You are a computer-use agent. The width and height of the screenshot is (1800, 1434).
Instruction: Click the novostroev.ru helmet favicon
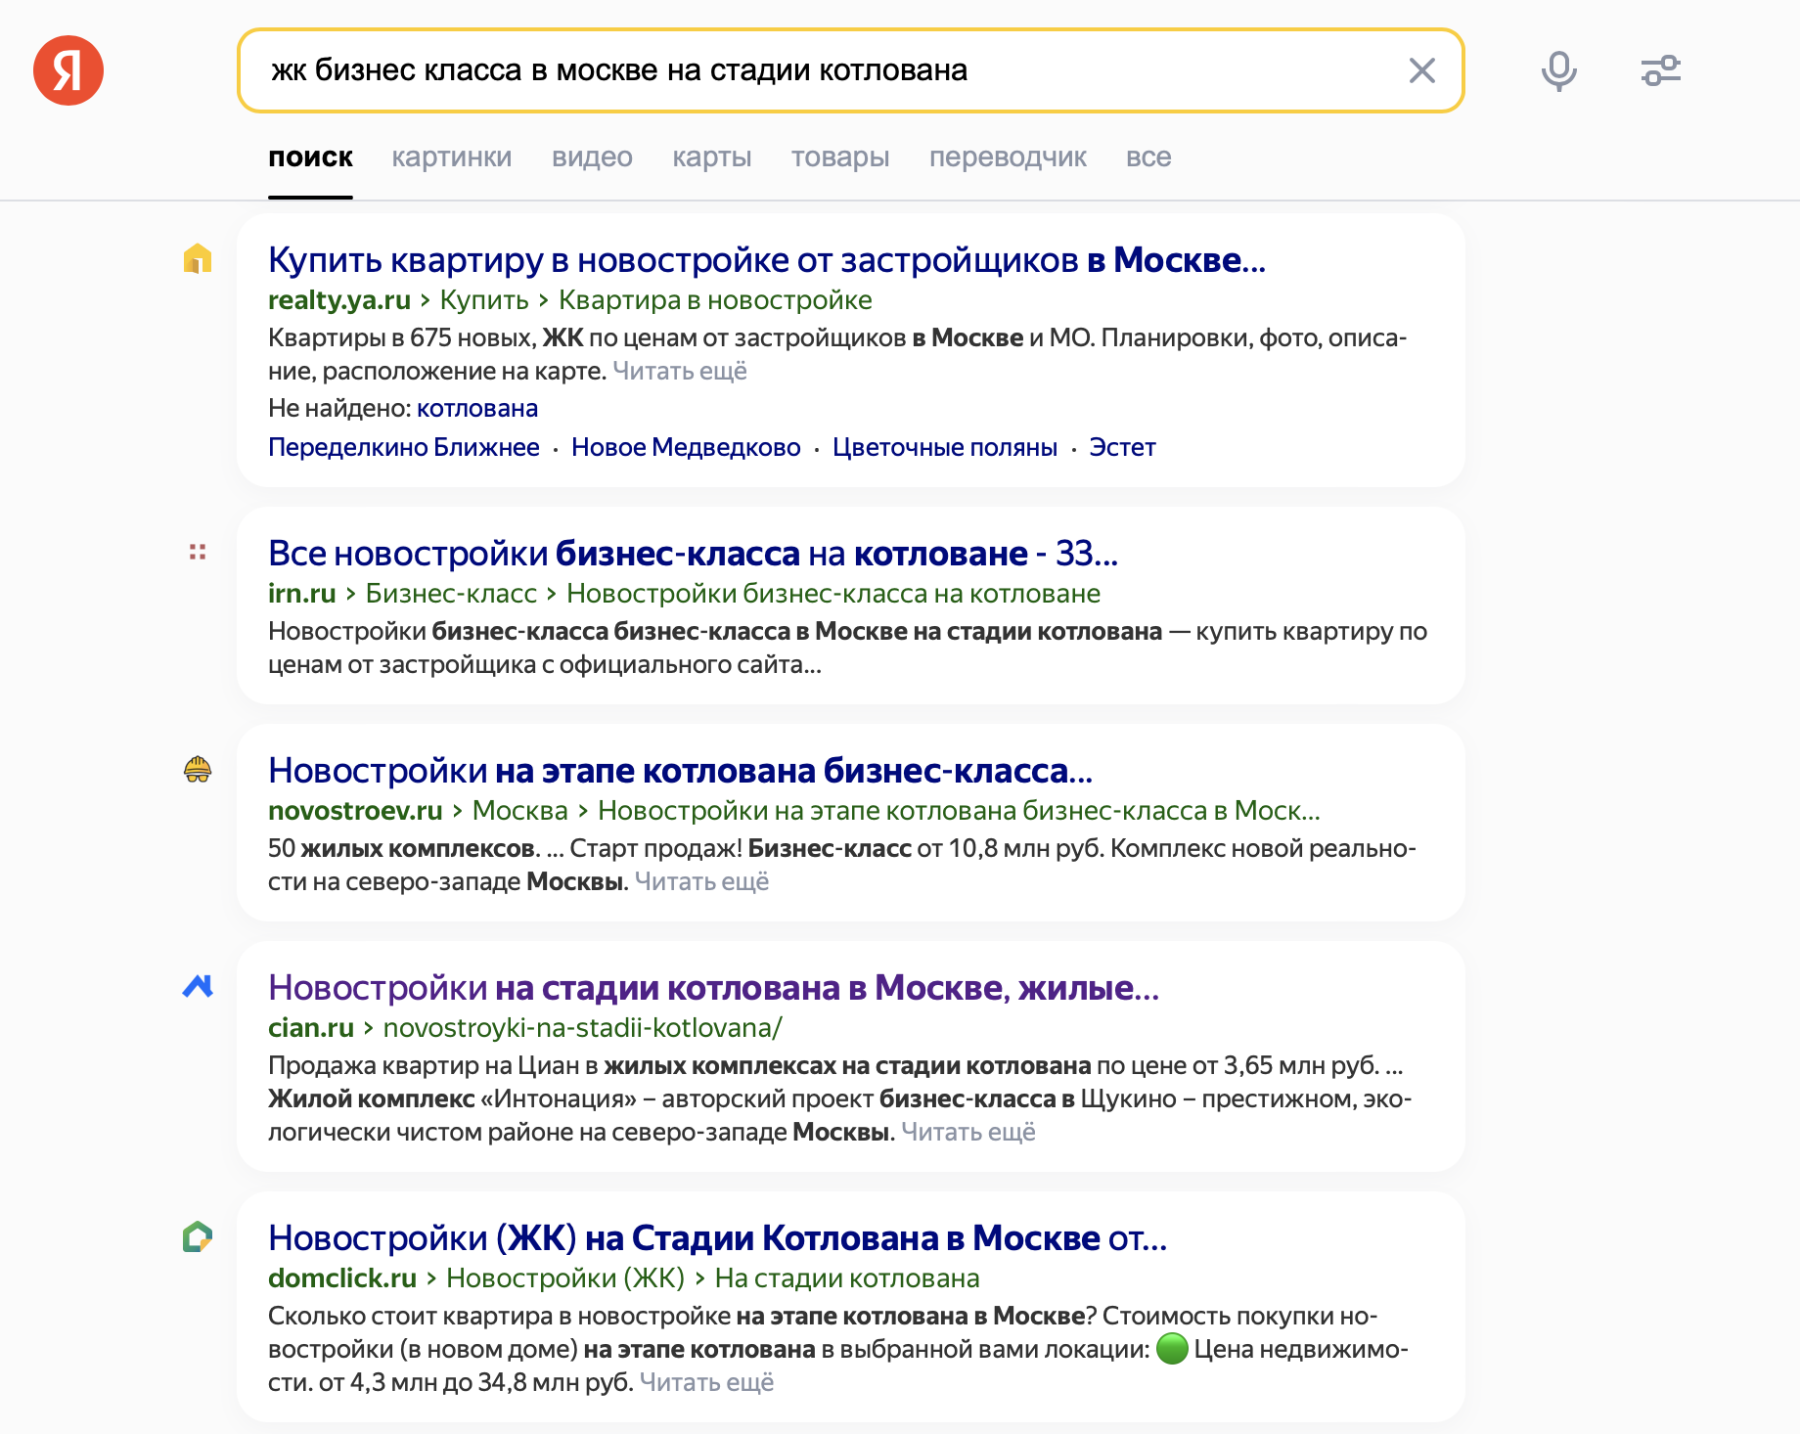(198, 769)
